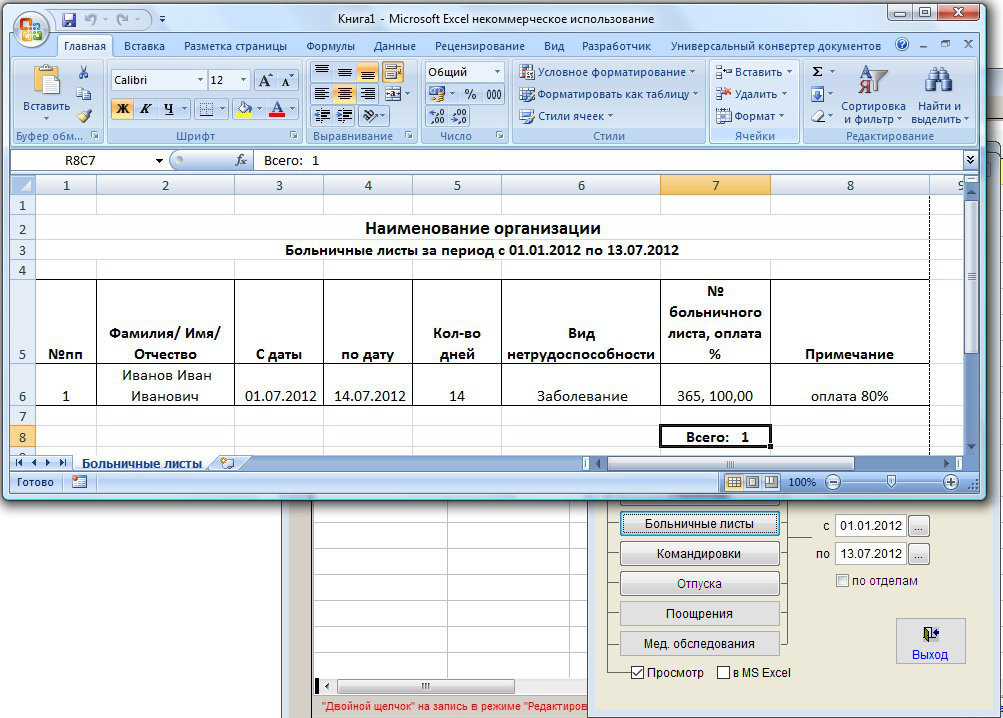Click the Командировки button
1003x718 pixels.
click(699, 554)
